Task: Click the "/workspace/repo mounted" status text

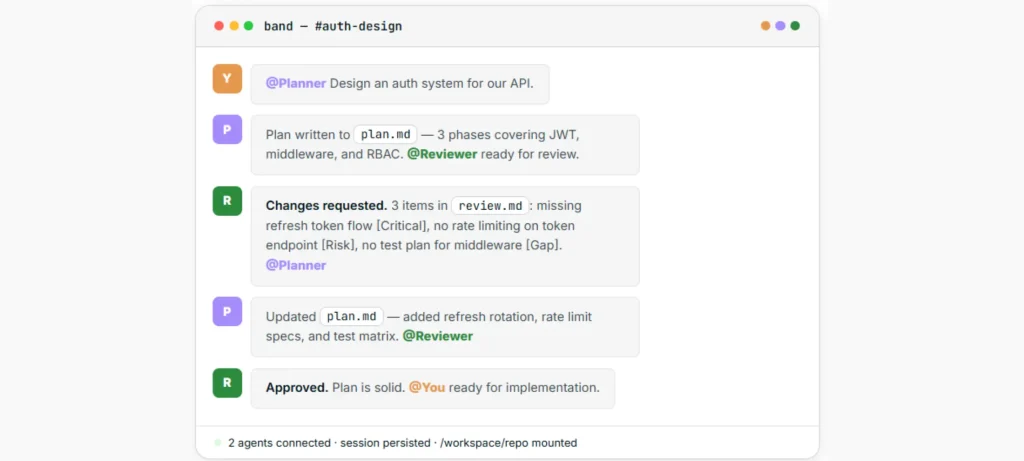Action: pos(511,442)
